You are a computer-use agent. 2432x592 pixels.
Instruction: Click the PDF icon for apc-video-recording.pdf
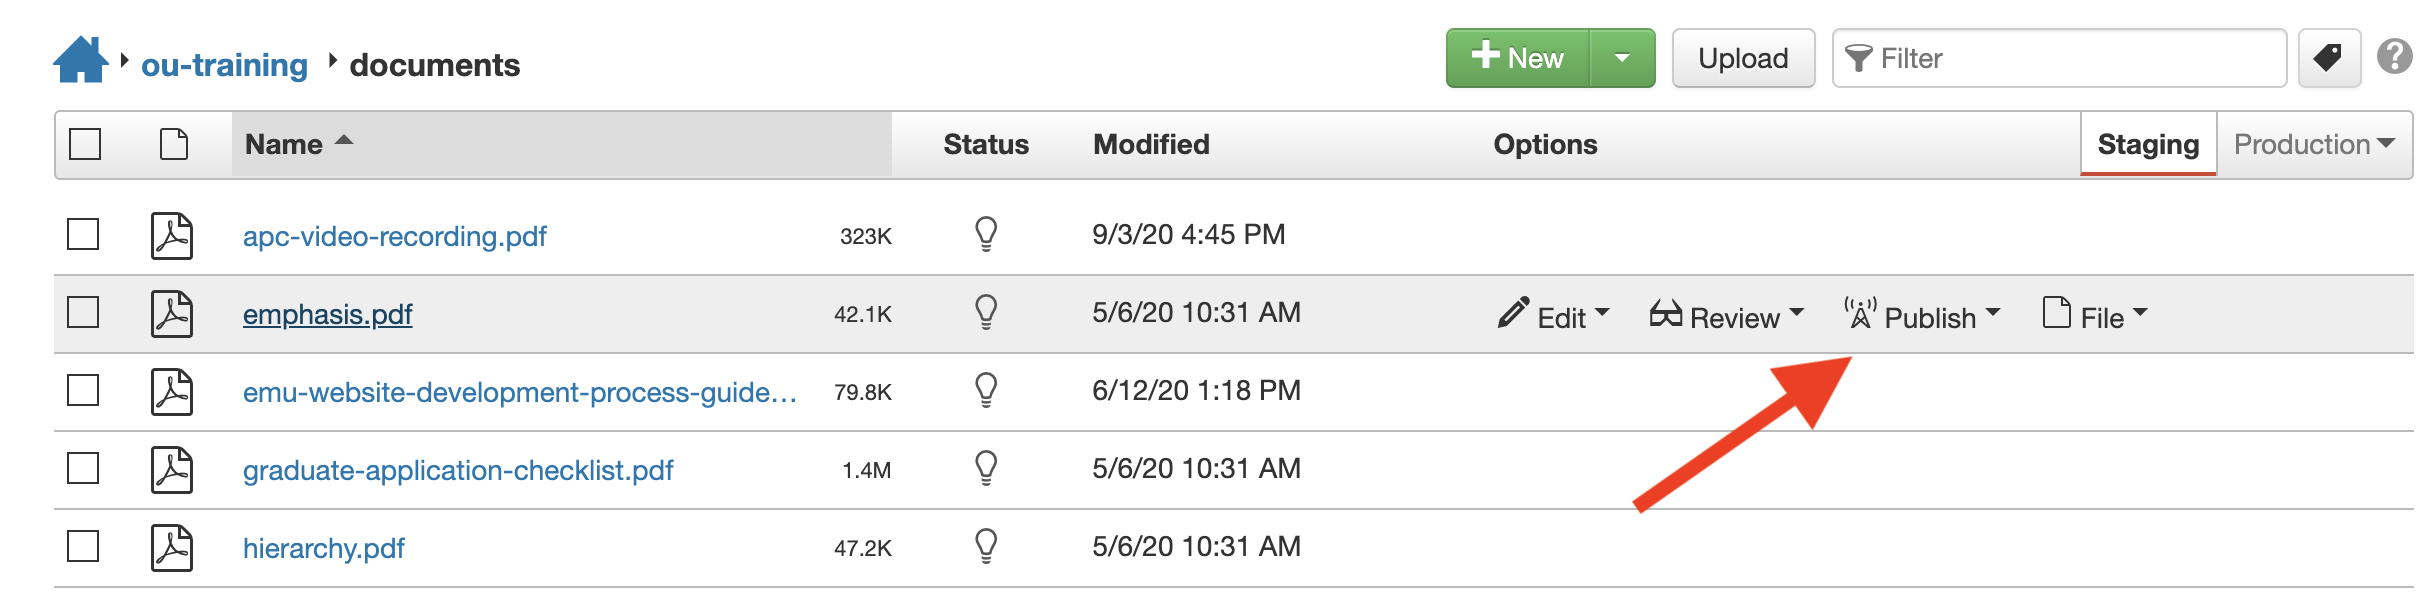pyautogui.click(x=172, y=236)
